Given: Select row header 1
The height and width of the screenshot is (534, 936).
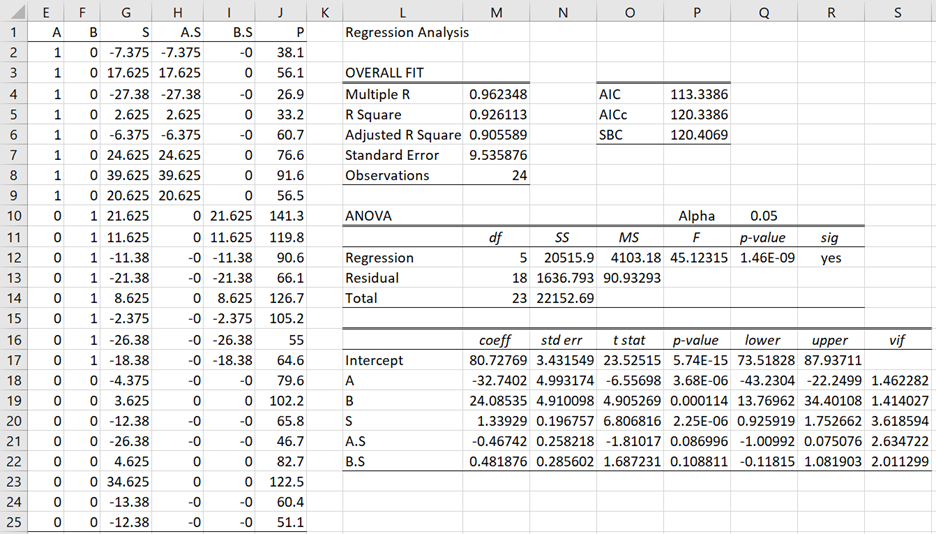Looking at the screenshot, I should pos(13,32).
